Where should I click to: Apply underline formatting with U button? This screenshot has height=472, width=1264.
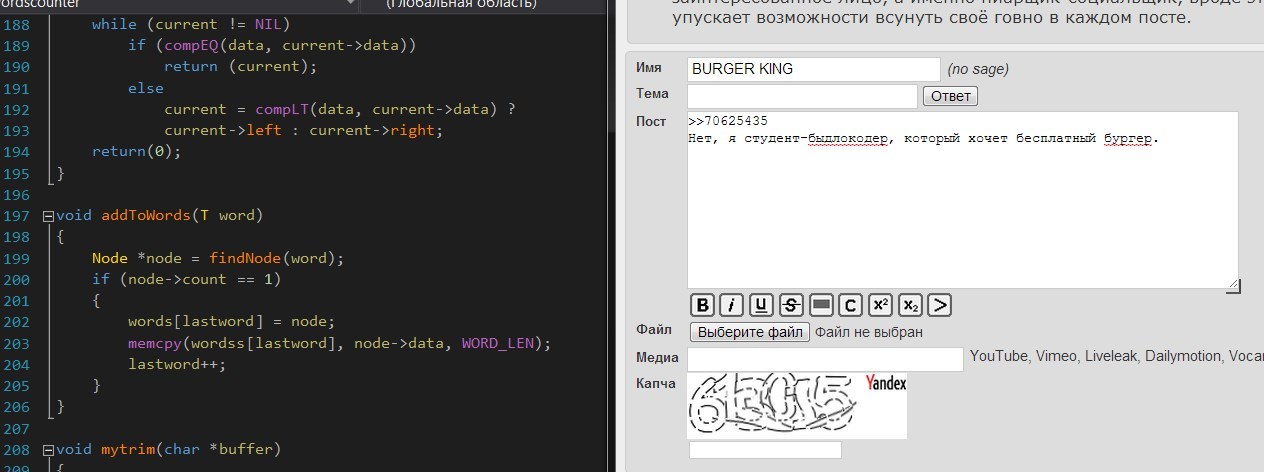click(x=762, y=305)
